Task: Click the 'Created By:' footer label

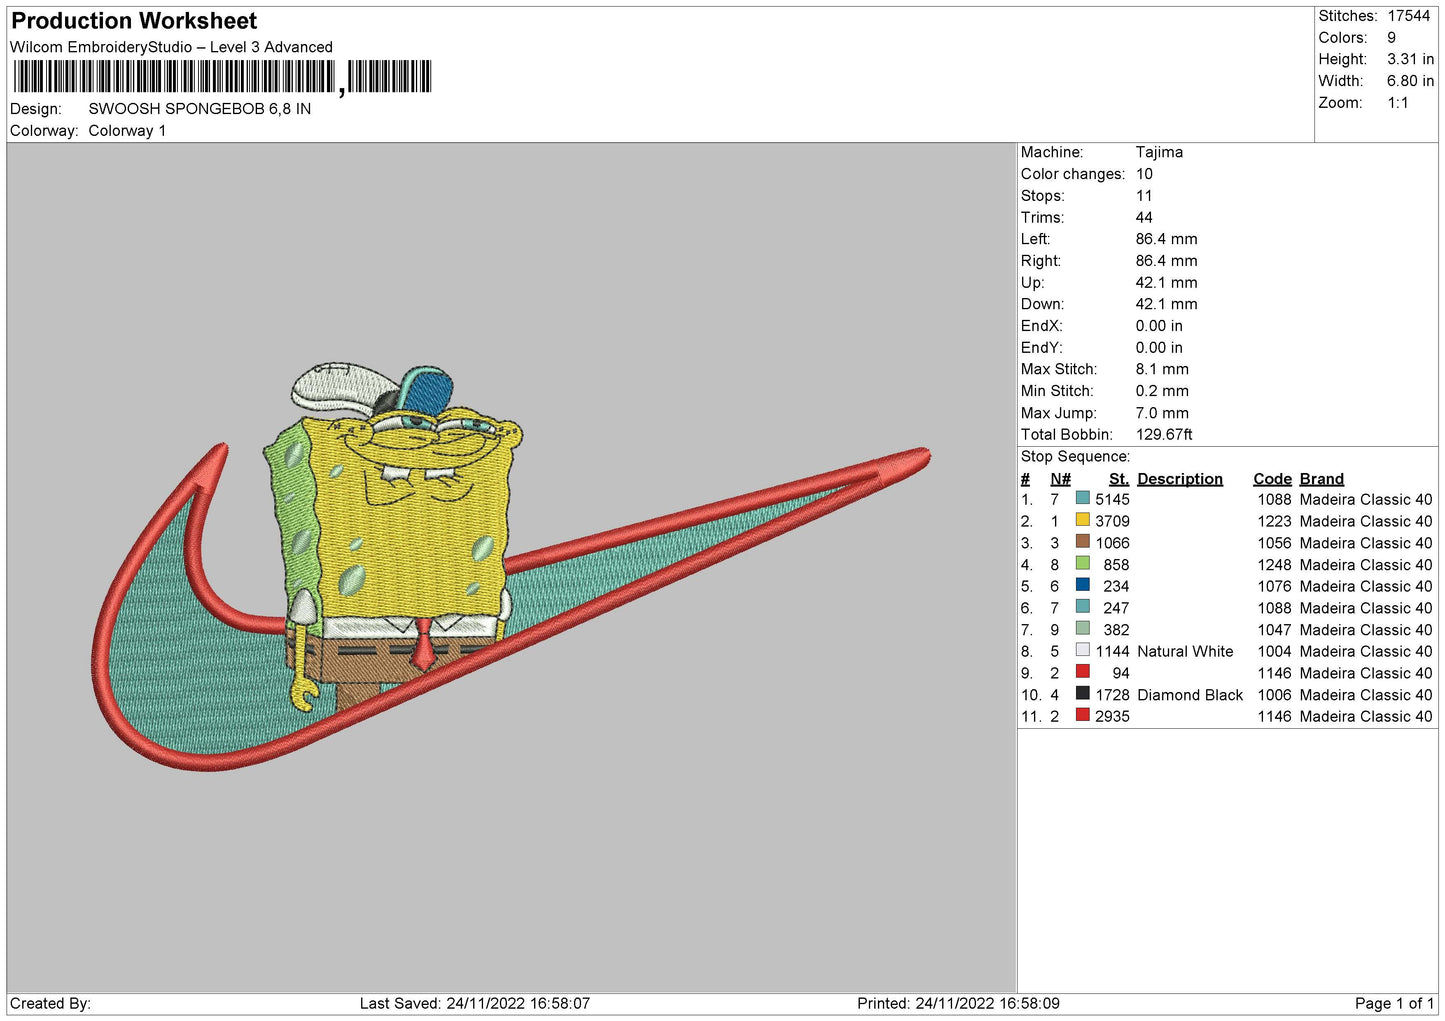Action: [50, 1003]
